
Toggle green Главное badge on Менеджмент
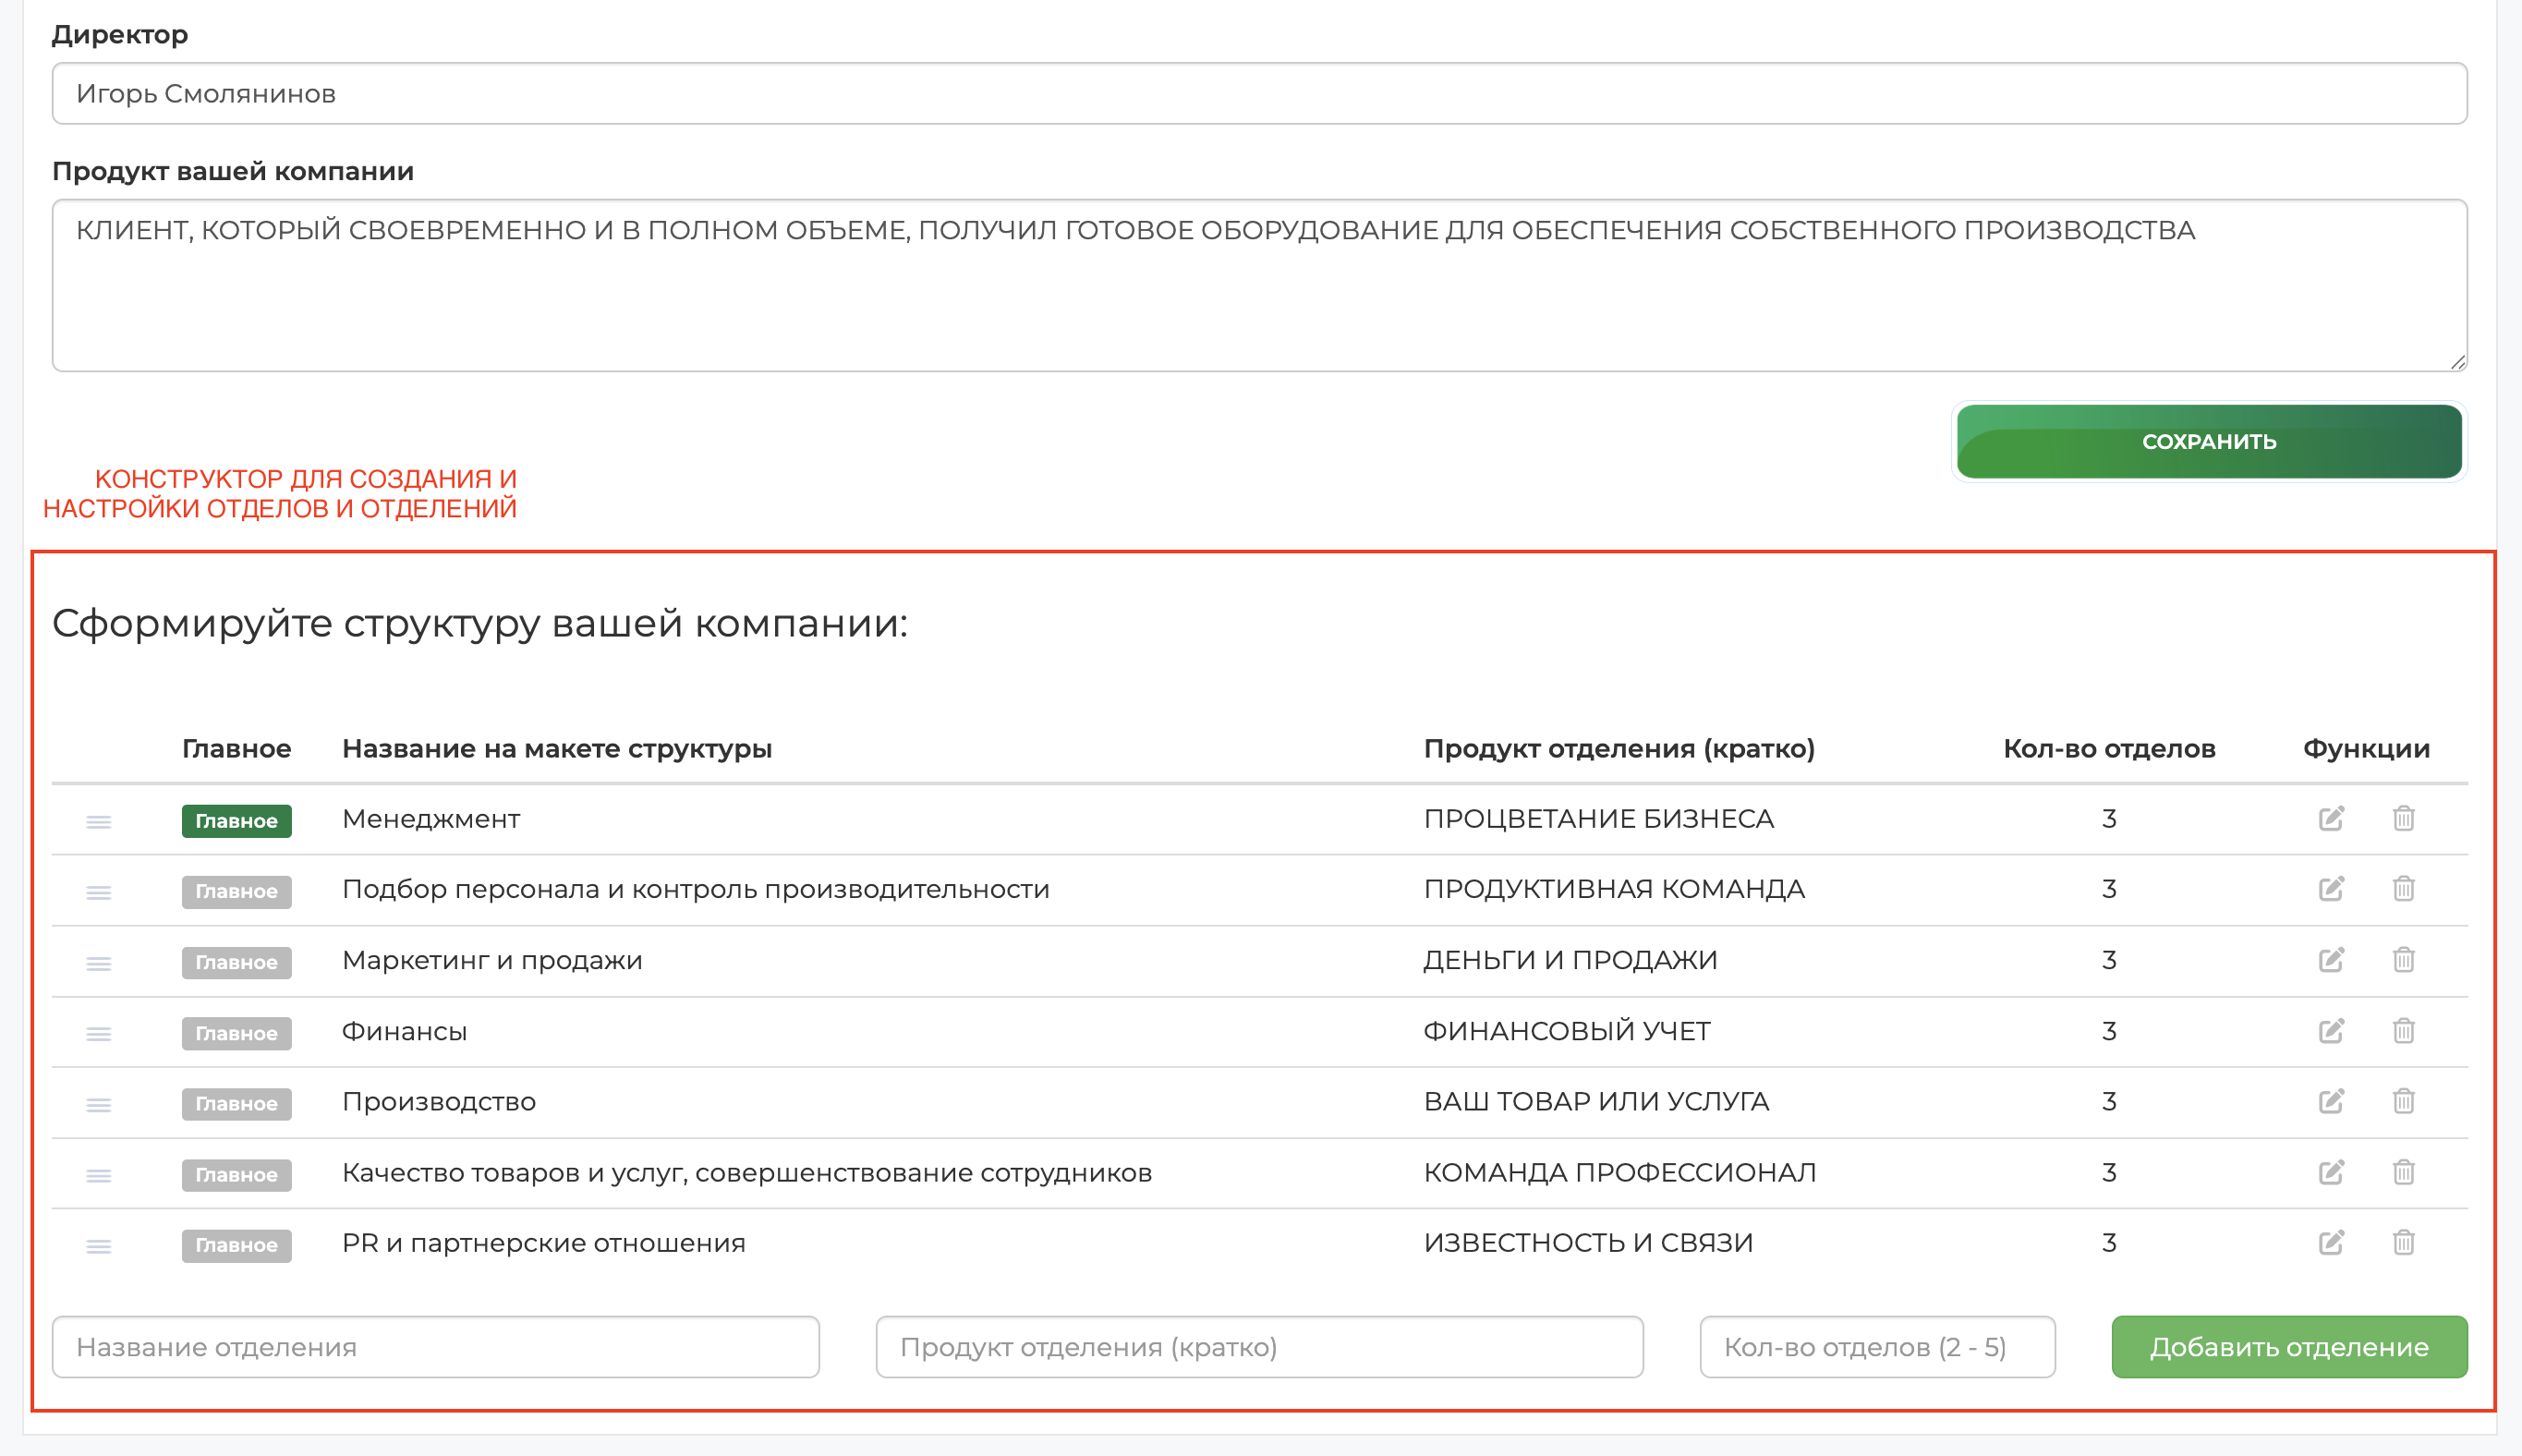[237, 821]
